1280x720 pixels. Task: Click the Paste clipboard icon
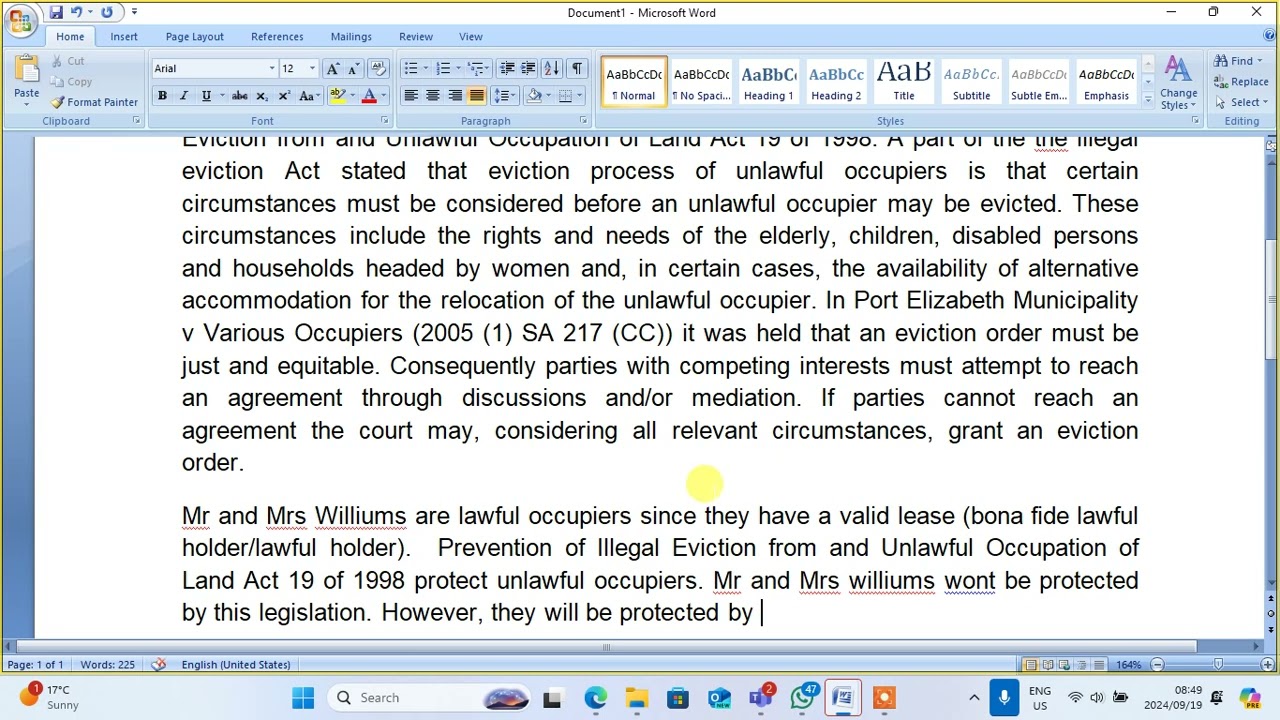[27, 70]
